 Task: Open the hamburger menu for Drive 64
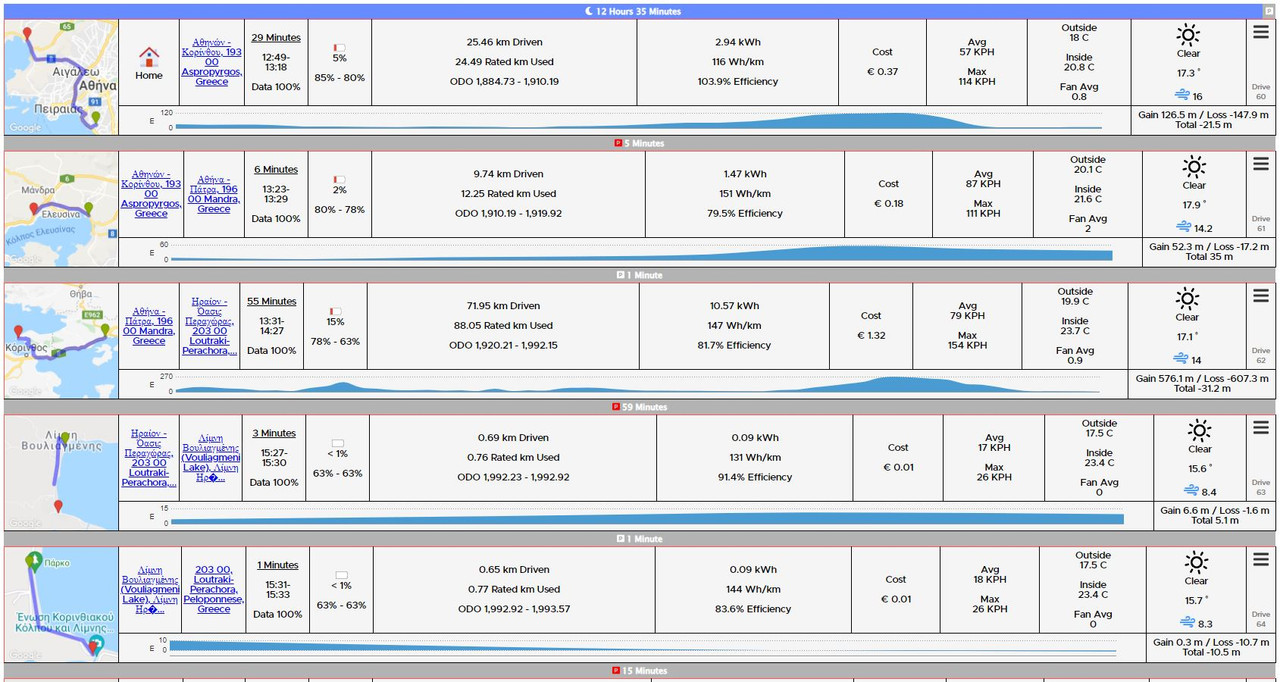coord(1261,560)
